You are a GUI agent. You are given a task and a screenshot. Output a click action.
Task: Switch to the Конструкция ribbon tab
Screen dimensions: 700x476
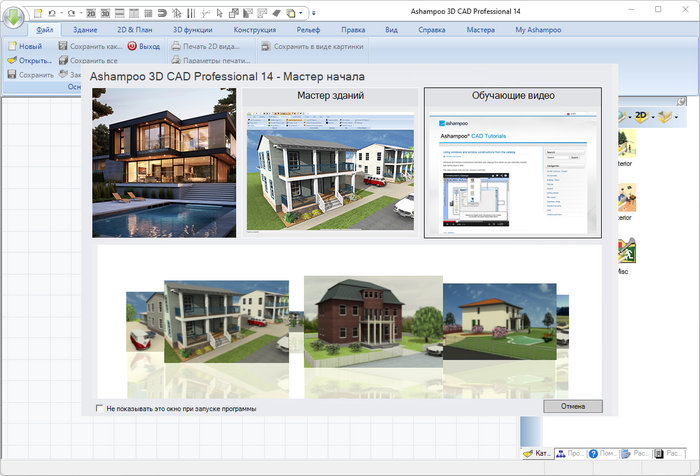[255, 31]
